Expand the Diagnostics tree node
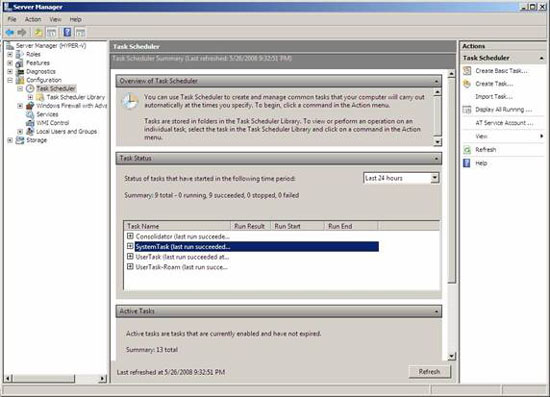The height and width of the screenshot is (397, 550). tap(10, 72)
